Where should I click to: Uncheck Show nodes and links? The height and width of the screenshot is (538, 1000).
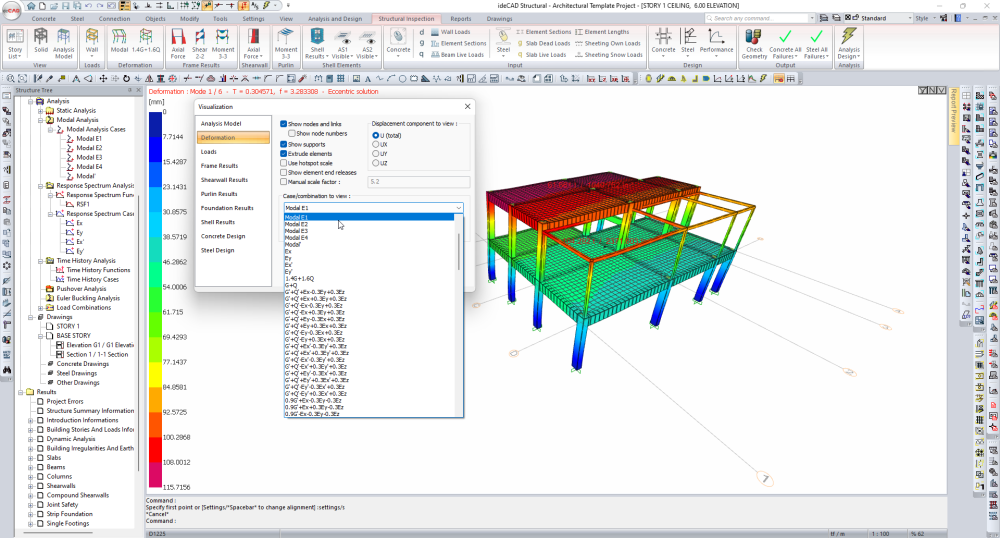coord(284,124)
